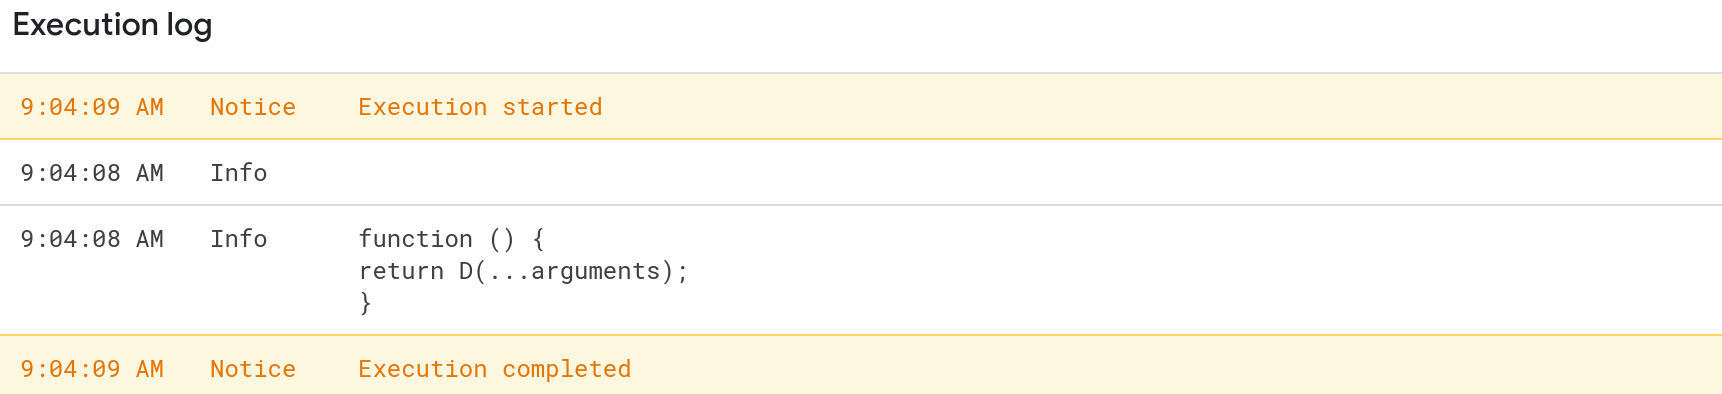
Task: Click the 9:04:09 AM timestamp of Execution completed
Action: (x=92, y=369)
